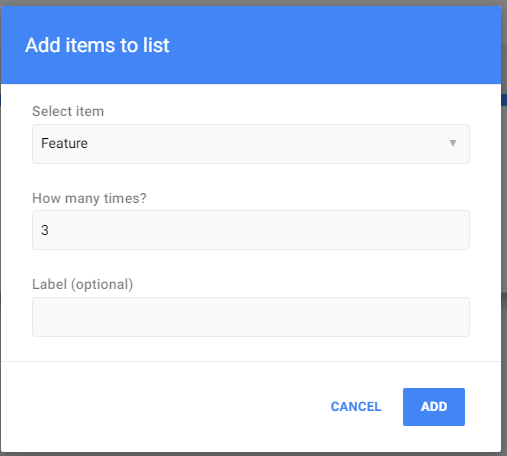The image size is (507, 456).
Task: Click the 'Label (optional)' caption
Action: pos(82,285)
